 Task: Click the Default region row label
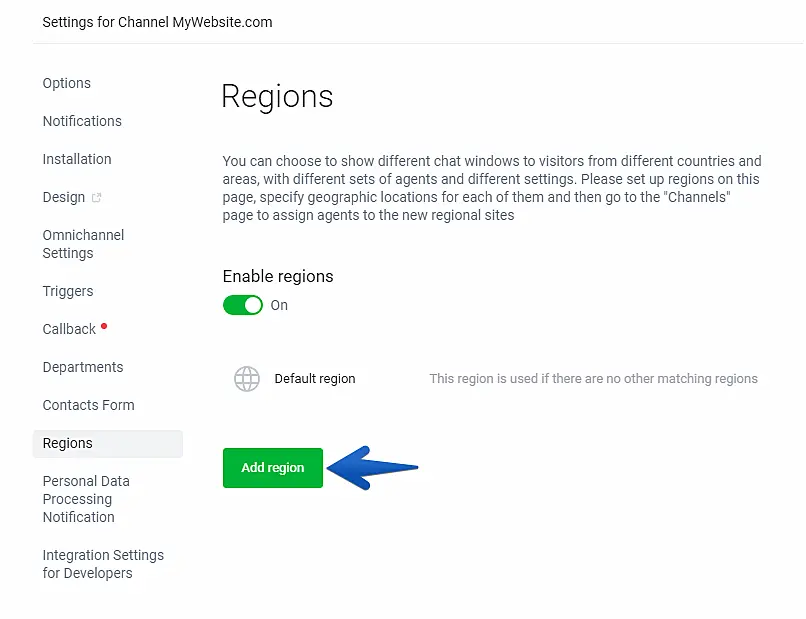[x=315, y=379]
